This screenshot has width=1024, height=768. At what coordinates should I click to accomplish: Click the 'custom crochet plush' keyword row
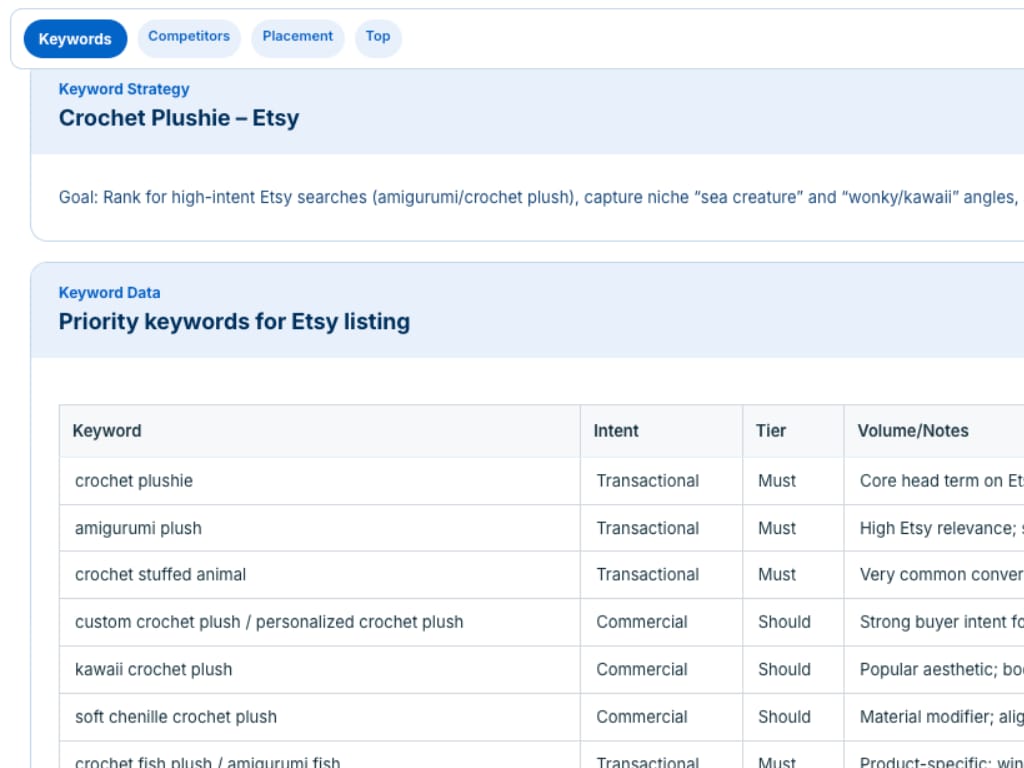[269, 622]
